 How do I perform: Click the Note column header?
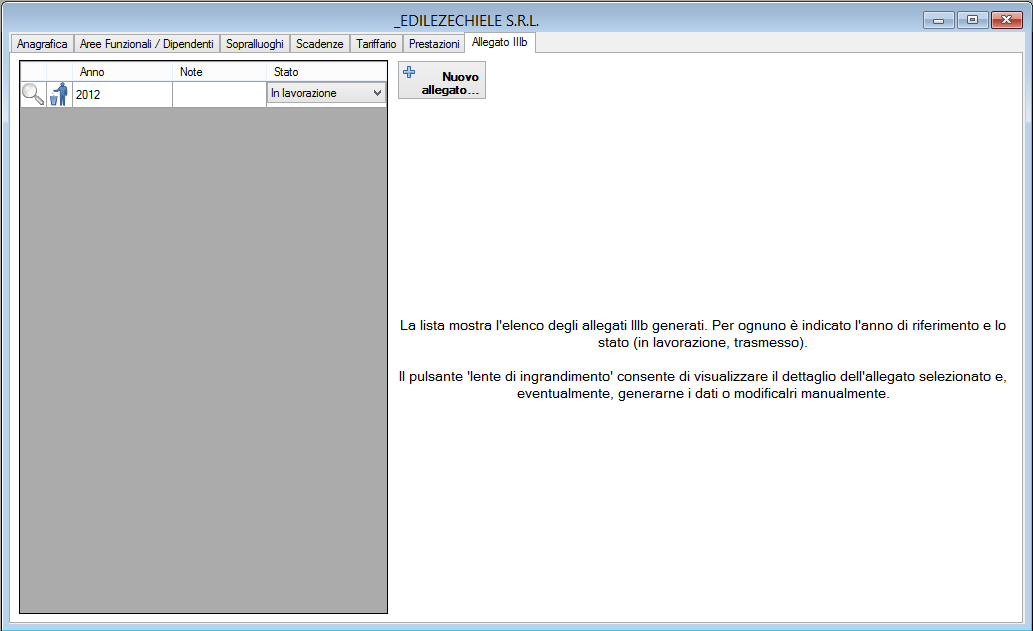219,72
